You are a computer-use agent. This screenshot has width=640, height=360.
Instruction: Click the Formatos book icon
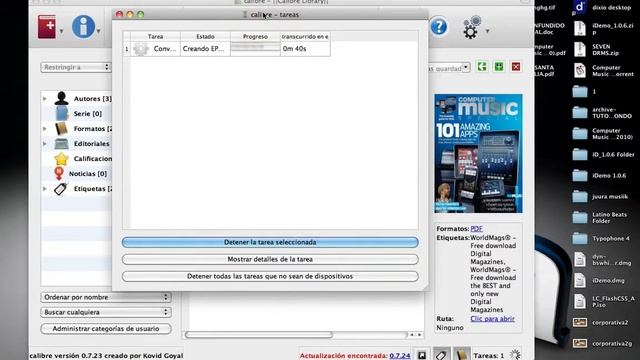pos(61,129)
